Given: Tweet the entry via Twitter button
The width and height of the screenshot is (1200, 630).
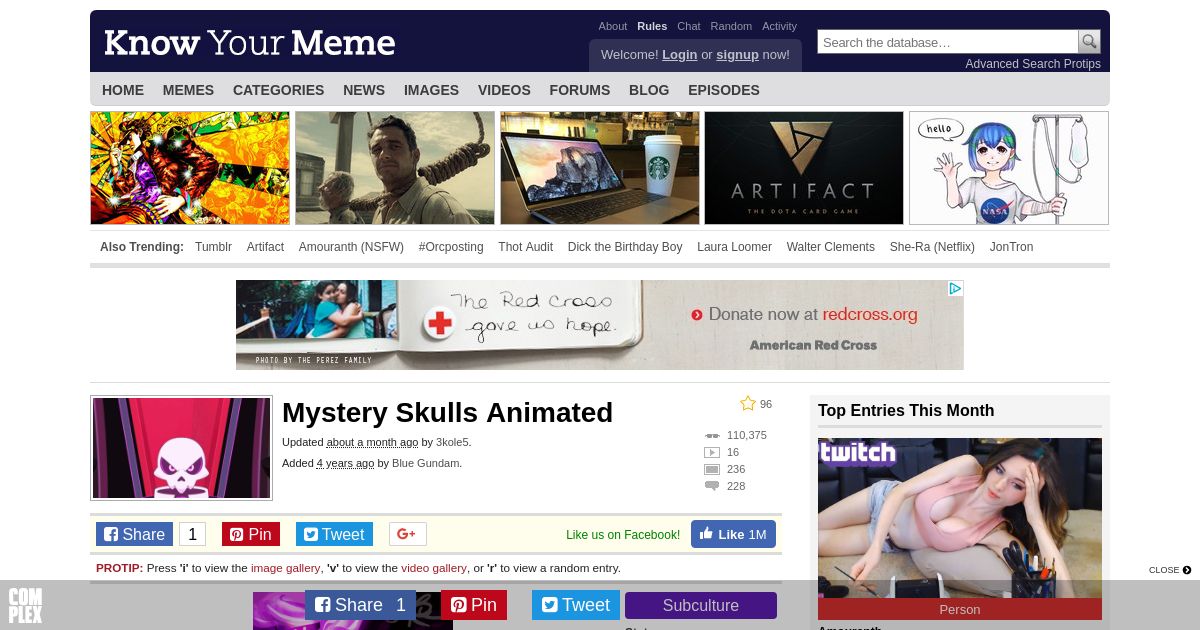Looking at the screenshot, I should [334, 534].
